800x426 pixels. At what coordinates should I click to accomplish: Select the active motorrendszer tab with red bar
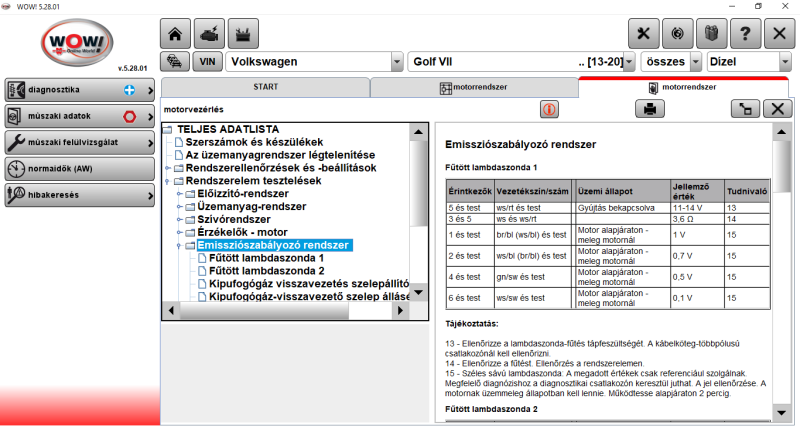pyautogui.click(x=683, y=87)
